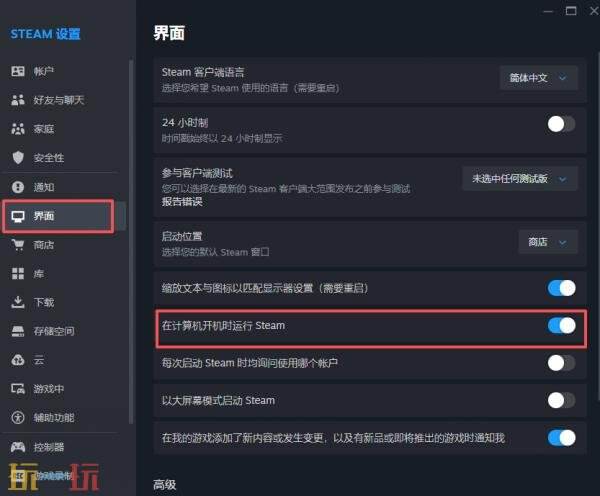Open 好友与聊天 settings section
600x496 pixels.
pos(64,100)
